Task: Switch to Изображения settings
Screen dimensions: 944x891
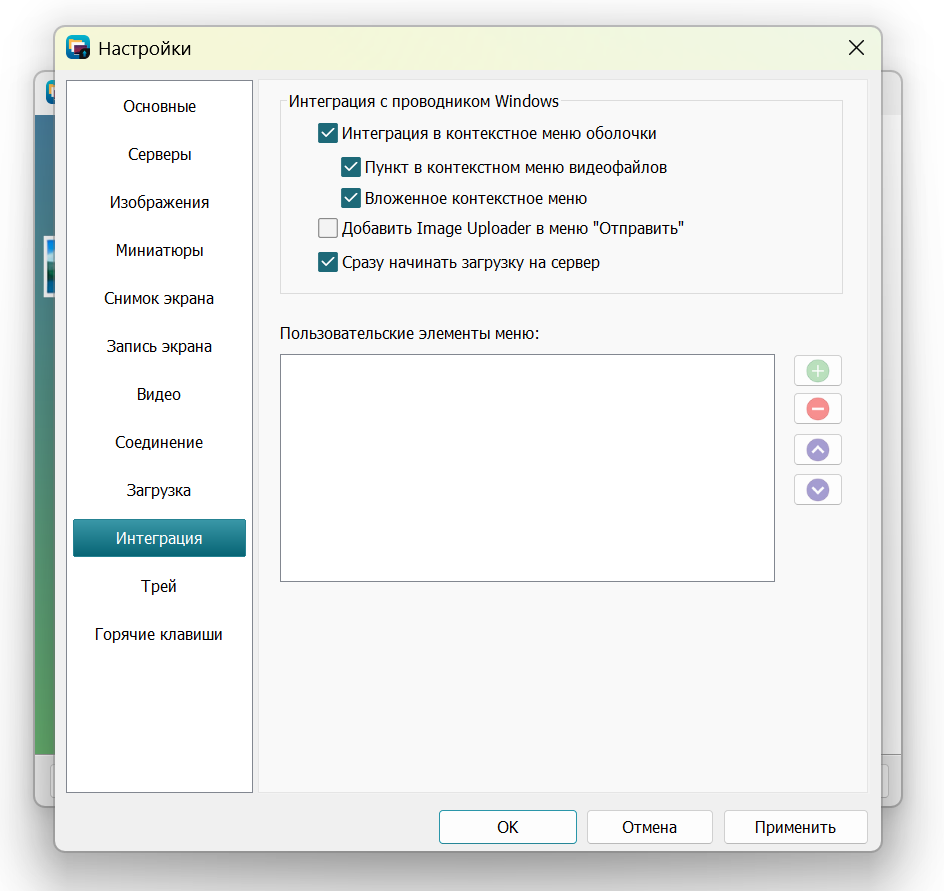Action: pyautogui.click(x=160, y=202)
